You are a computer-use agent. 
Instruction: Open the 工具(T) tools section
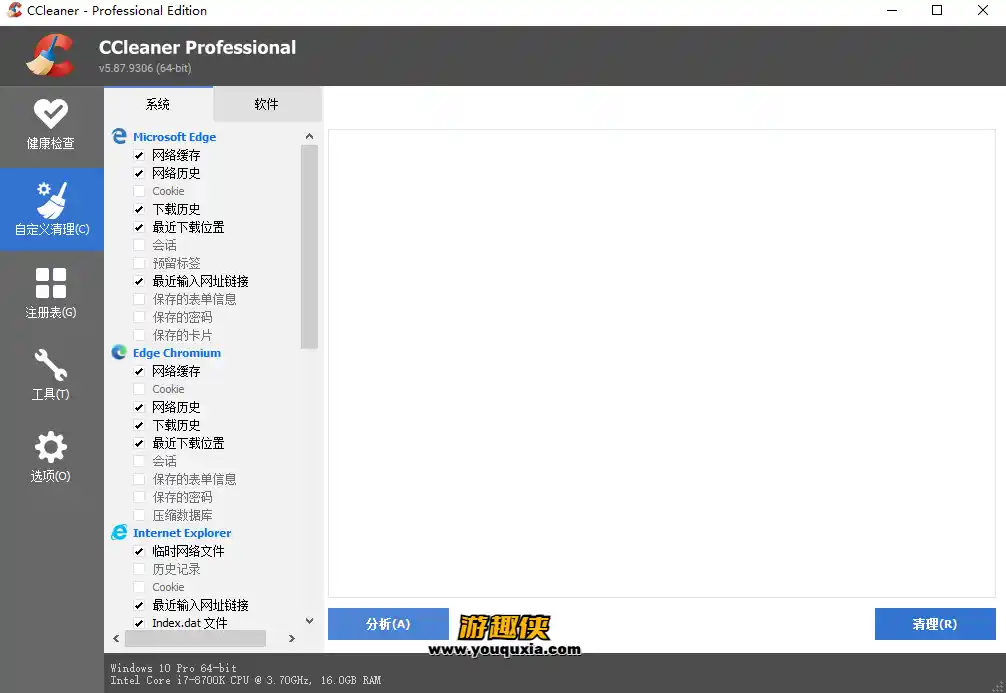pyautogui.click(x=51, y=375)
